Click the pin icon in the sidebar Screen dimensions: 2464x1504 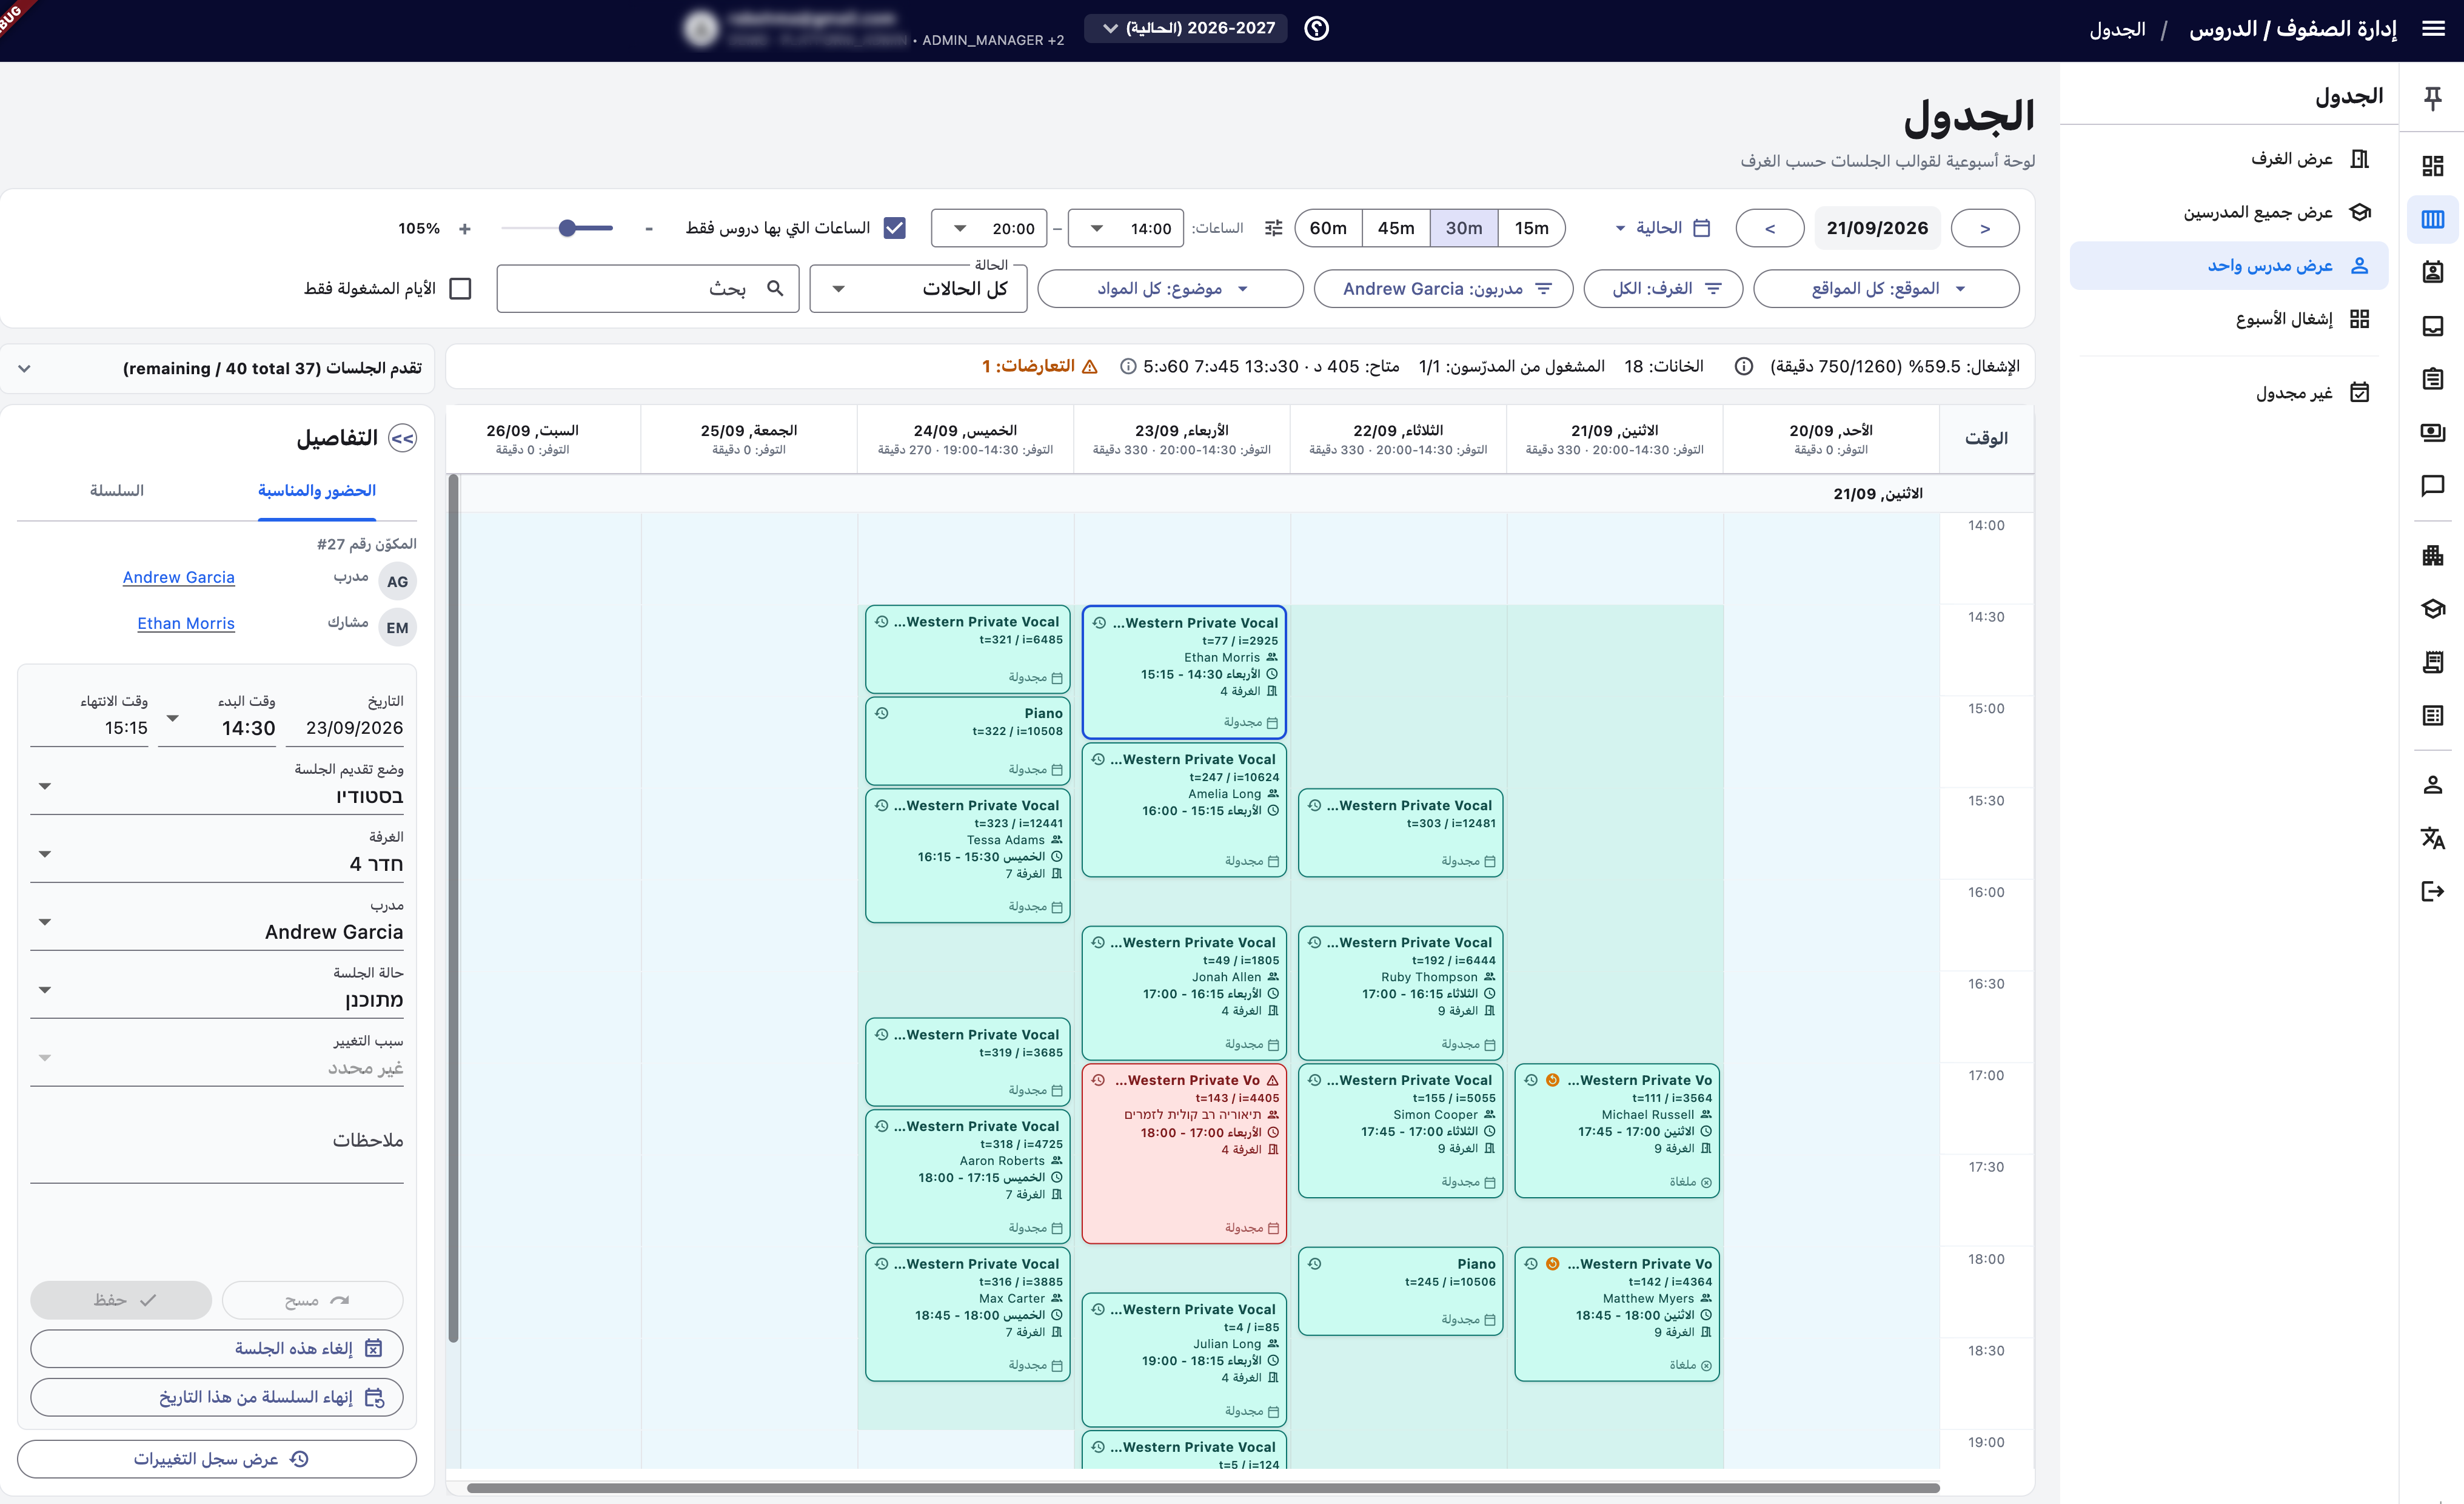(x=2433, y=98)
